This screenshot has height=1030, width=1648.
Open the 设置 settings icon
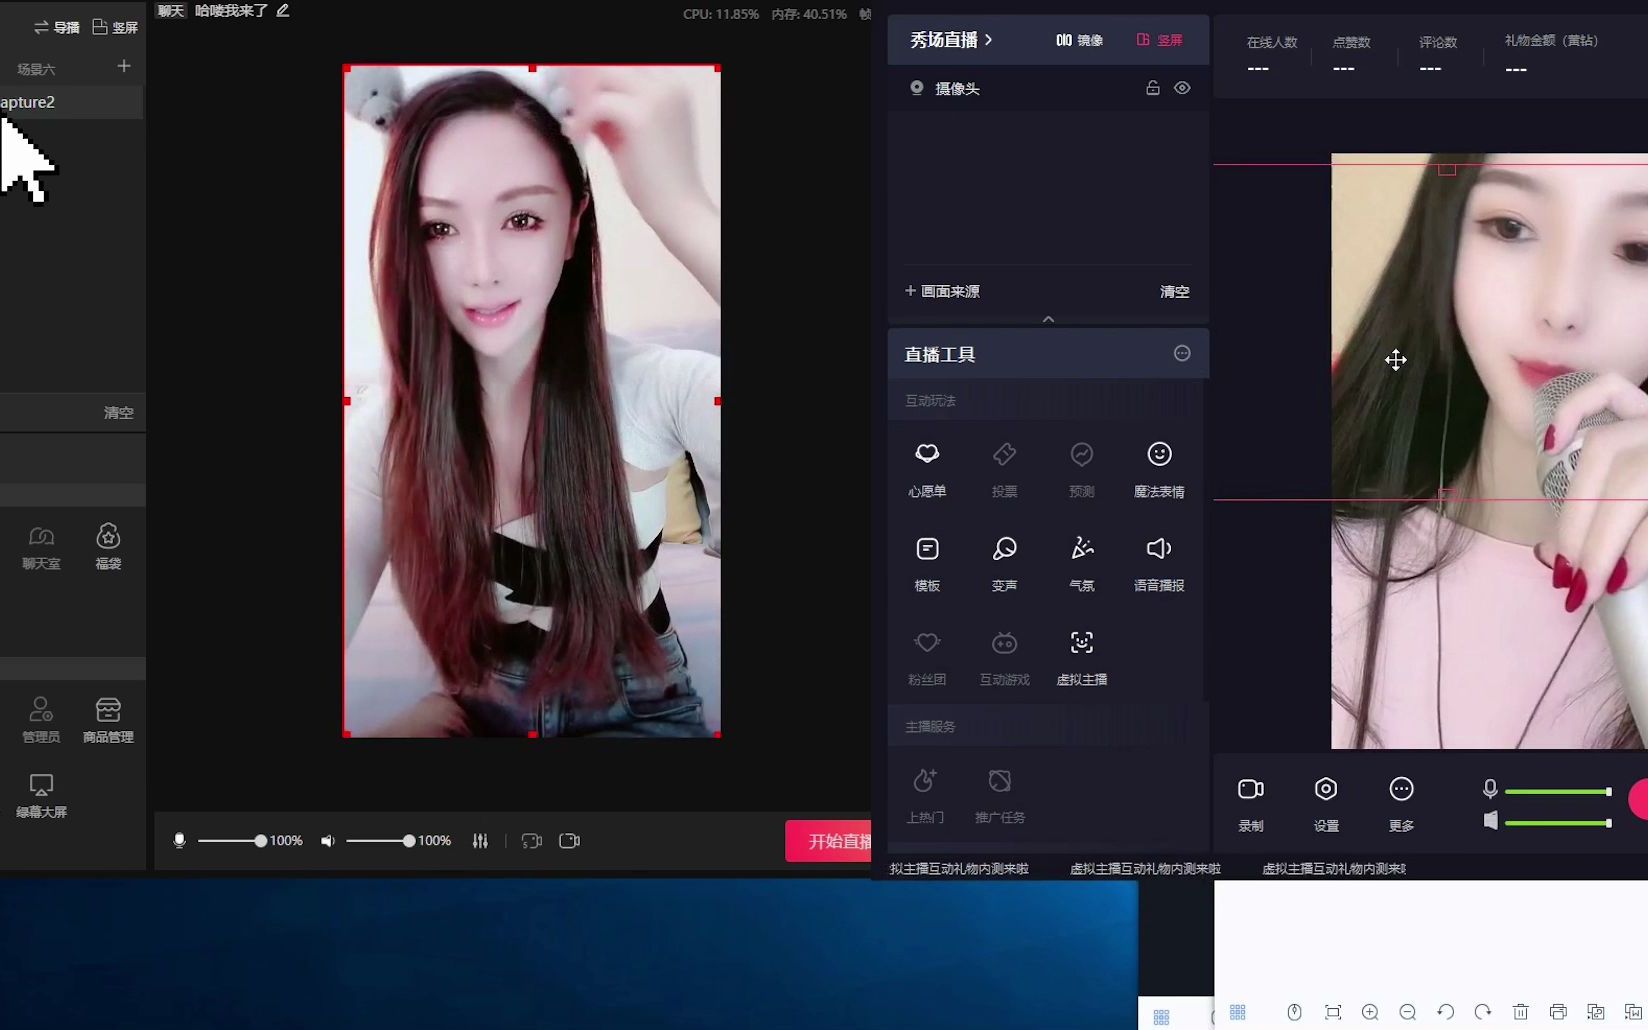(1326, 803)
